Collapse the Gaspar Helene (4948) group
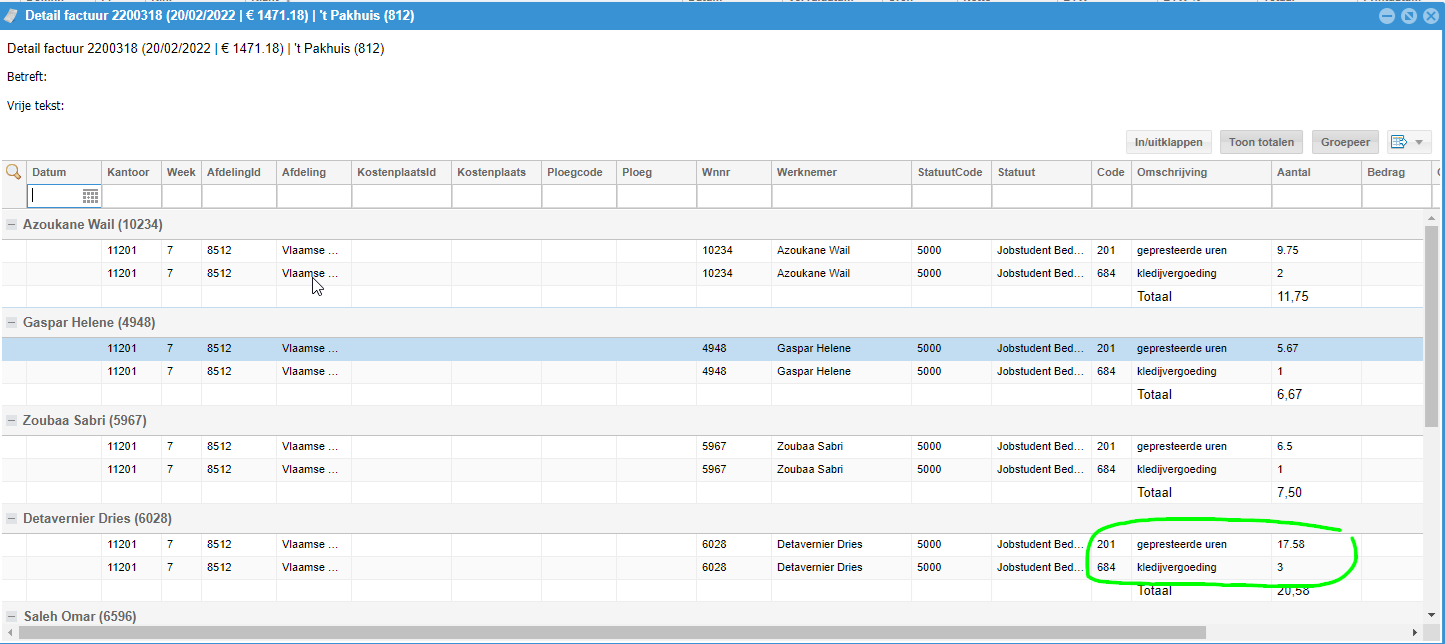This screenshot has height=644, width=1445. 11,323
